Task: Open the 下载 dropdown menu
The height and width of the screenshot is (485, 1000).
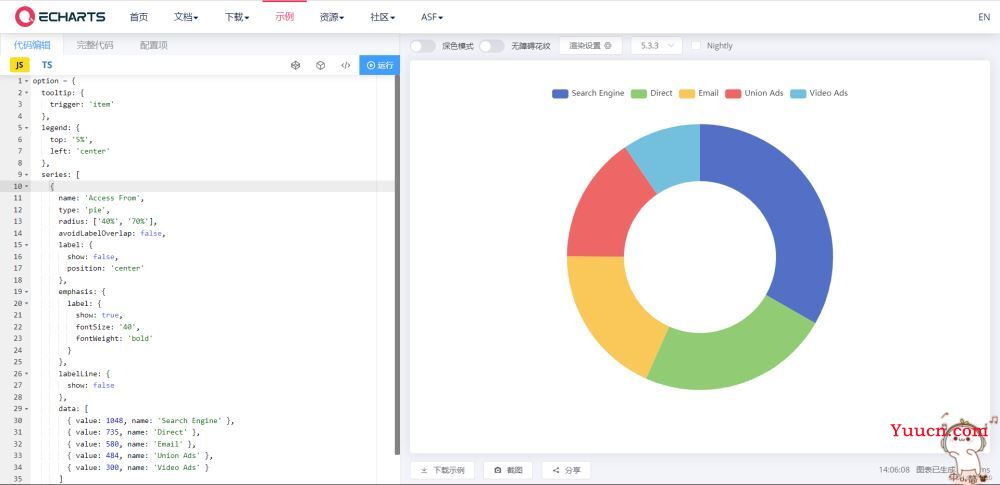Action: tap(237, 17)
